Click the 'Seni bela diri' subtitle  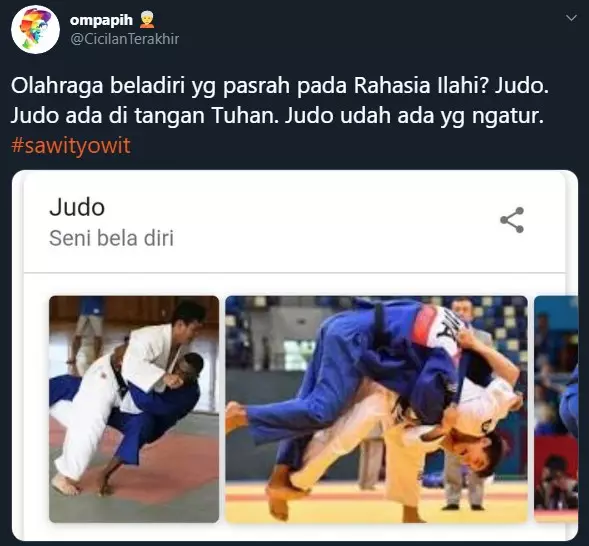112,238
